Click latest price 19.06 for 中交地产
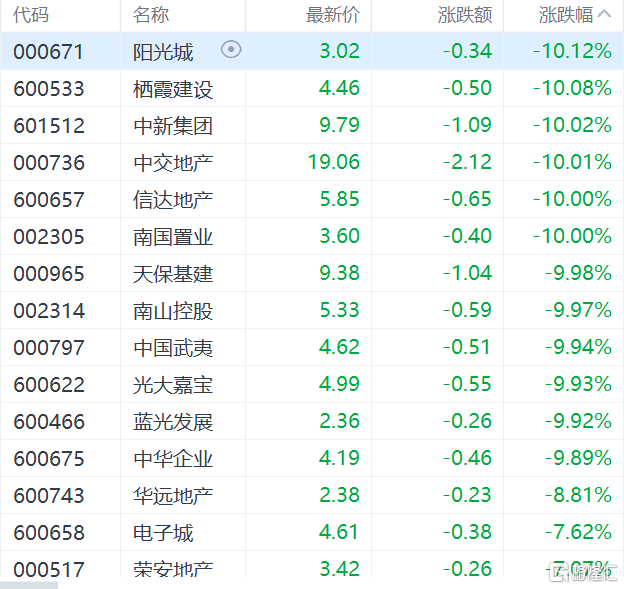 tap(334, 162)
